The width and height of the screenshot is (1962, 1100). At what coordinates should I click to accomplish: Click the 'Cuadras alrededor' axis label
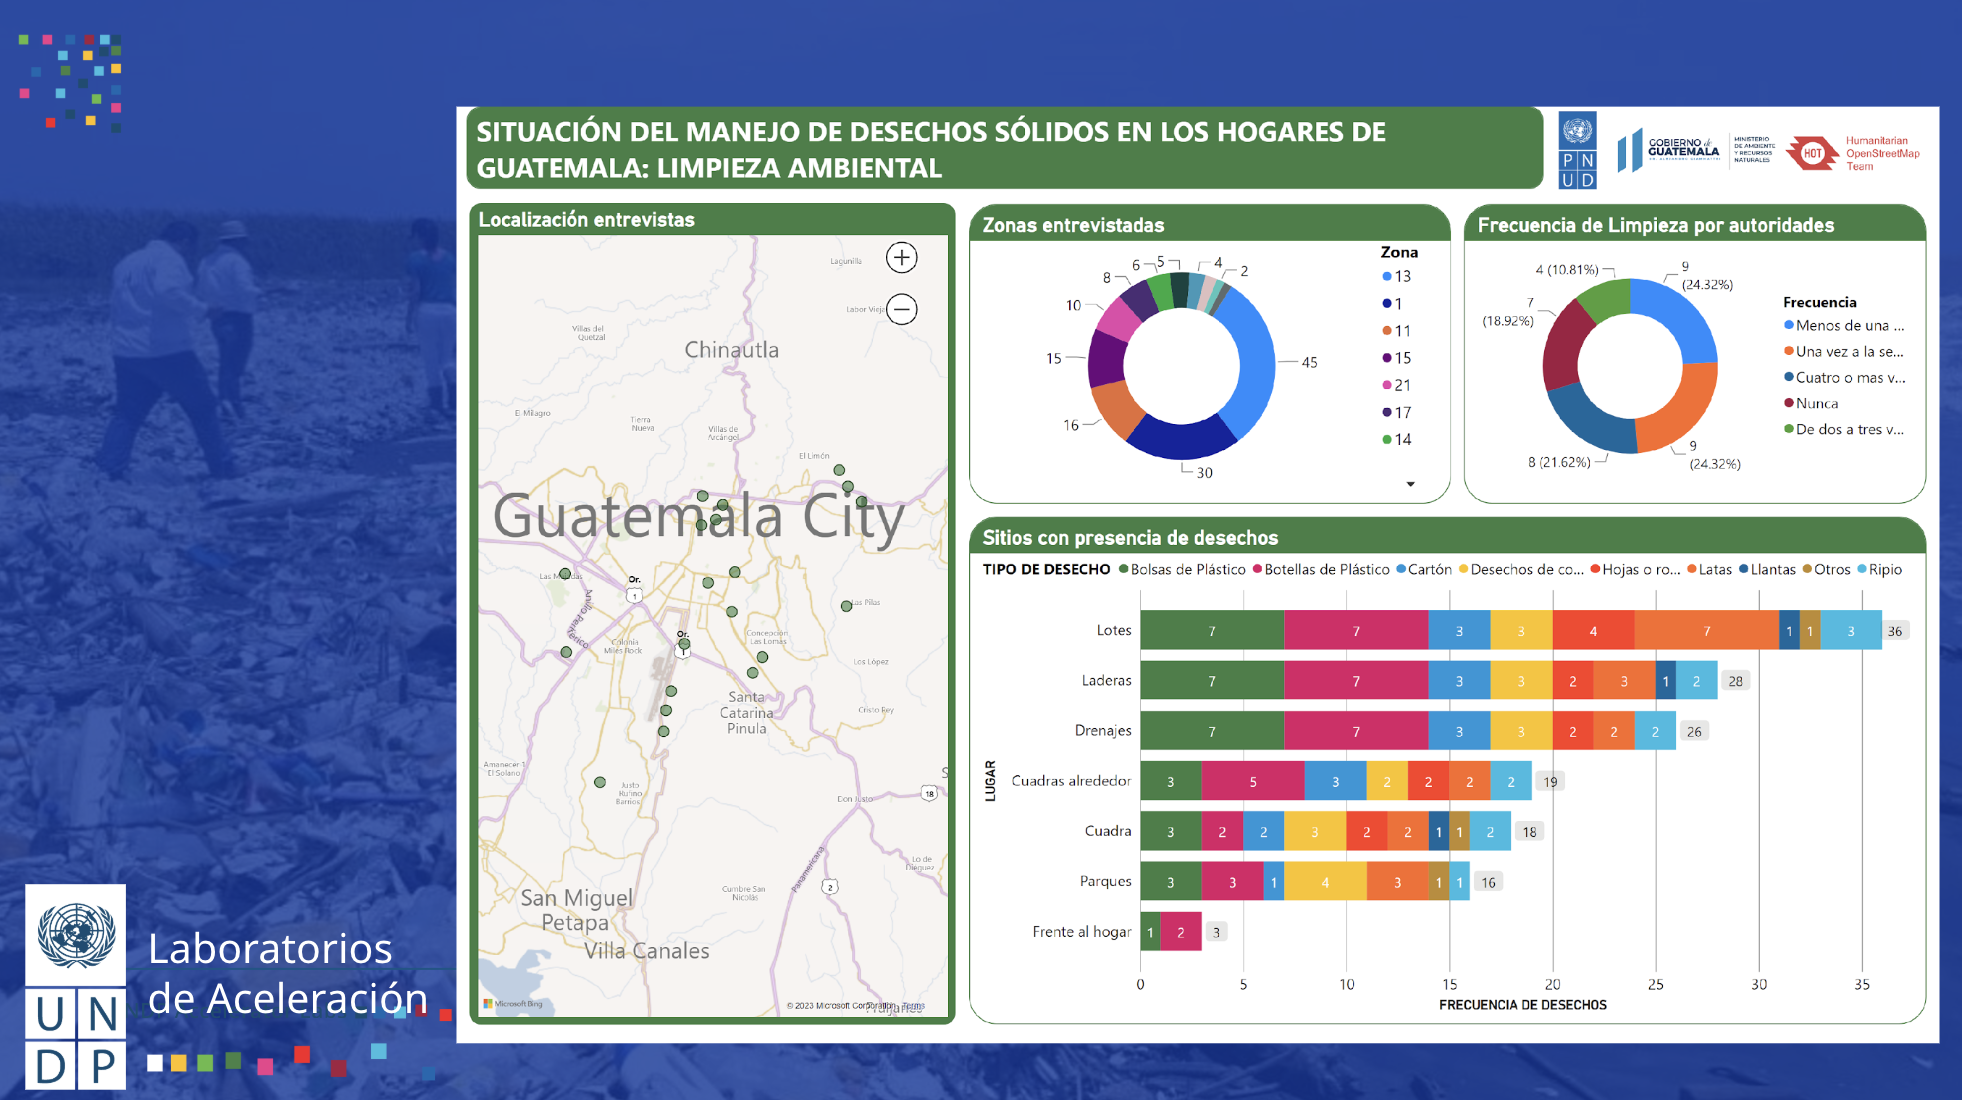click(1071, 780)
